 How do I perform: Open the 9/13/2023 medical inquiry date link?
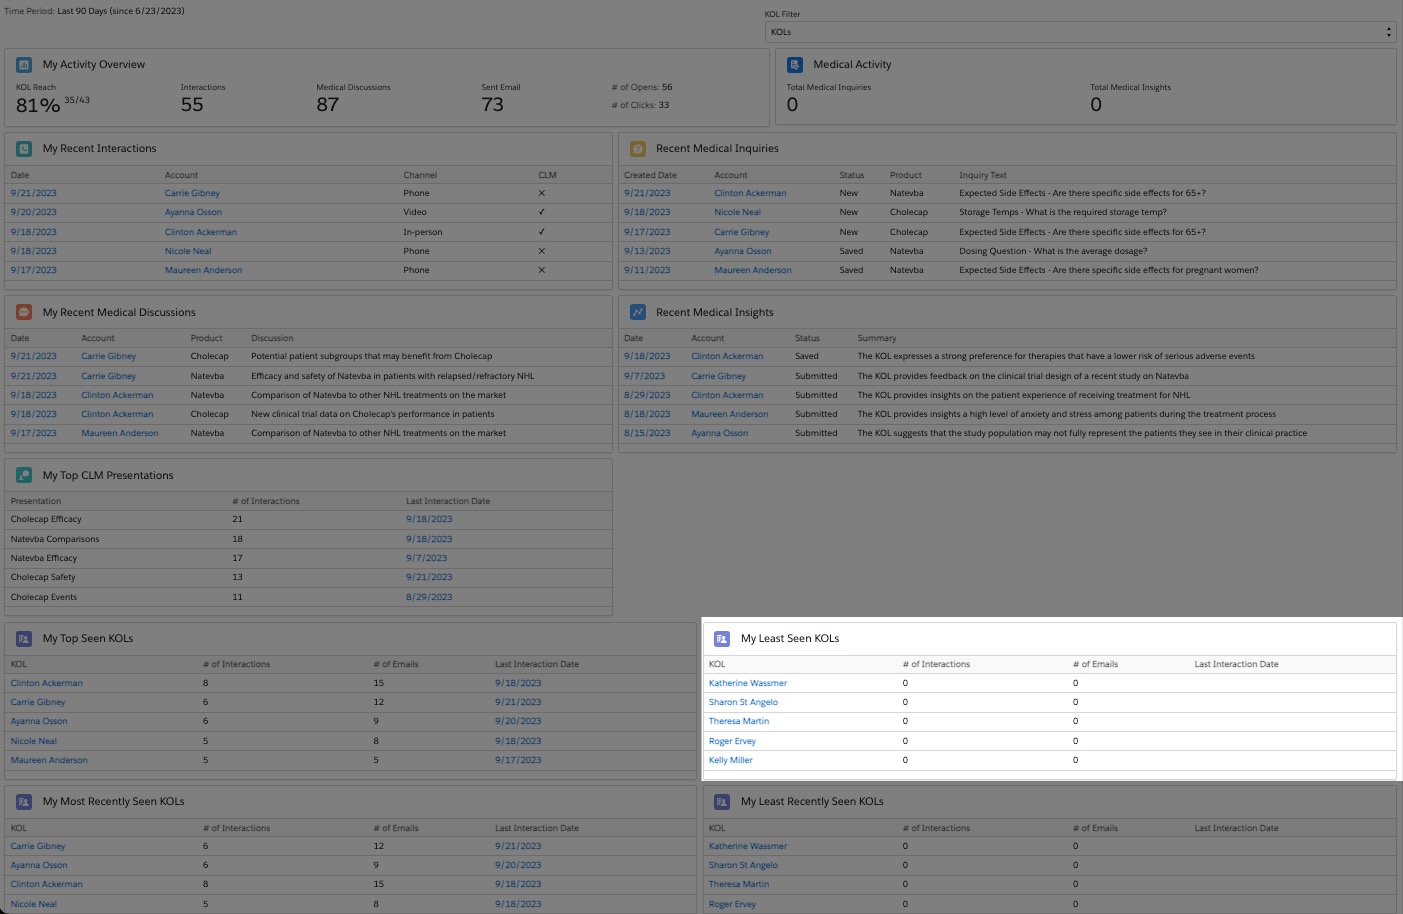647,251
